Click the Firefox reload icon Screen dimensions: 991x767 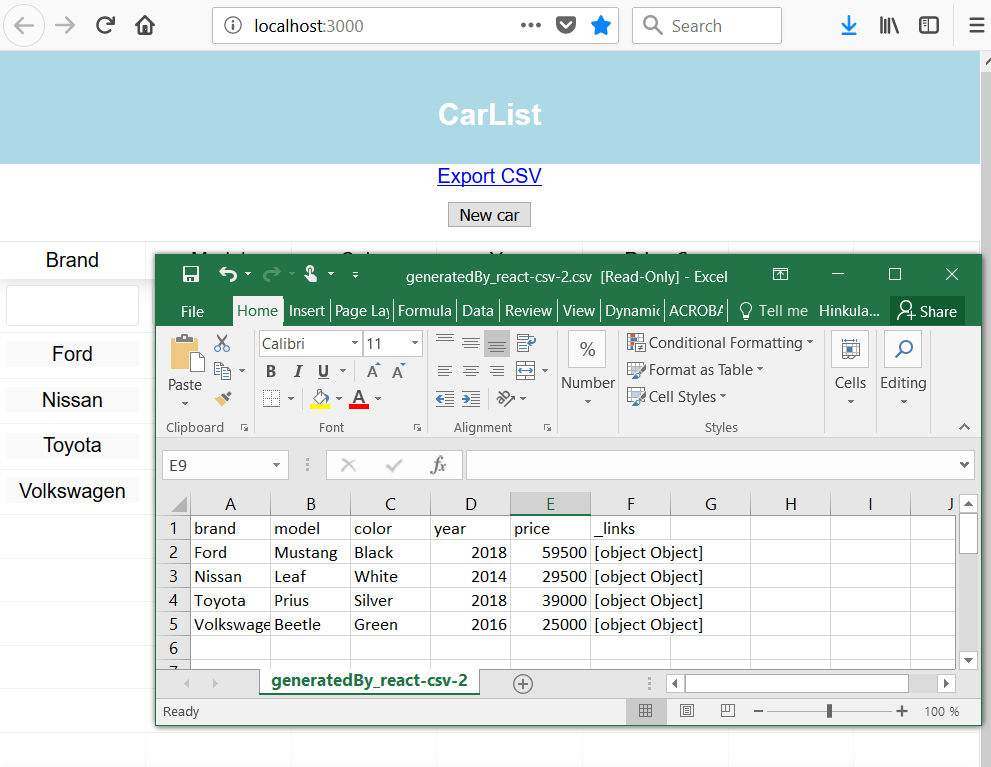(105, 25)
